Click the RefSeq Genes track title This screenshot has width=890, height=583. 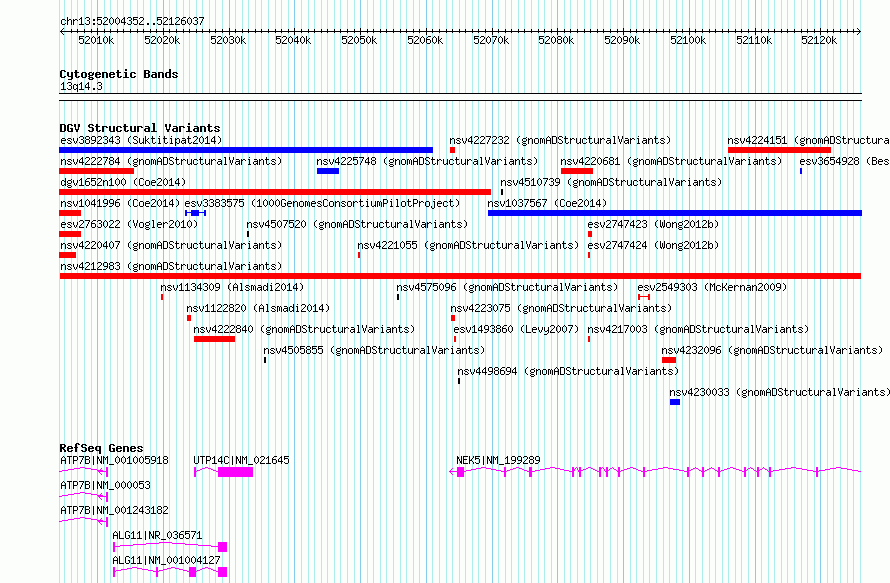pyautogui.click(x=101, y=448)
